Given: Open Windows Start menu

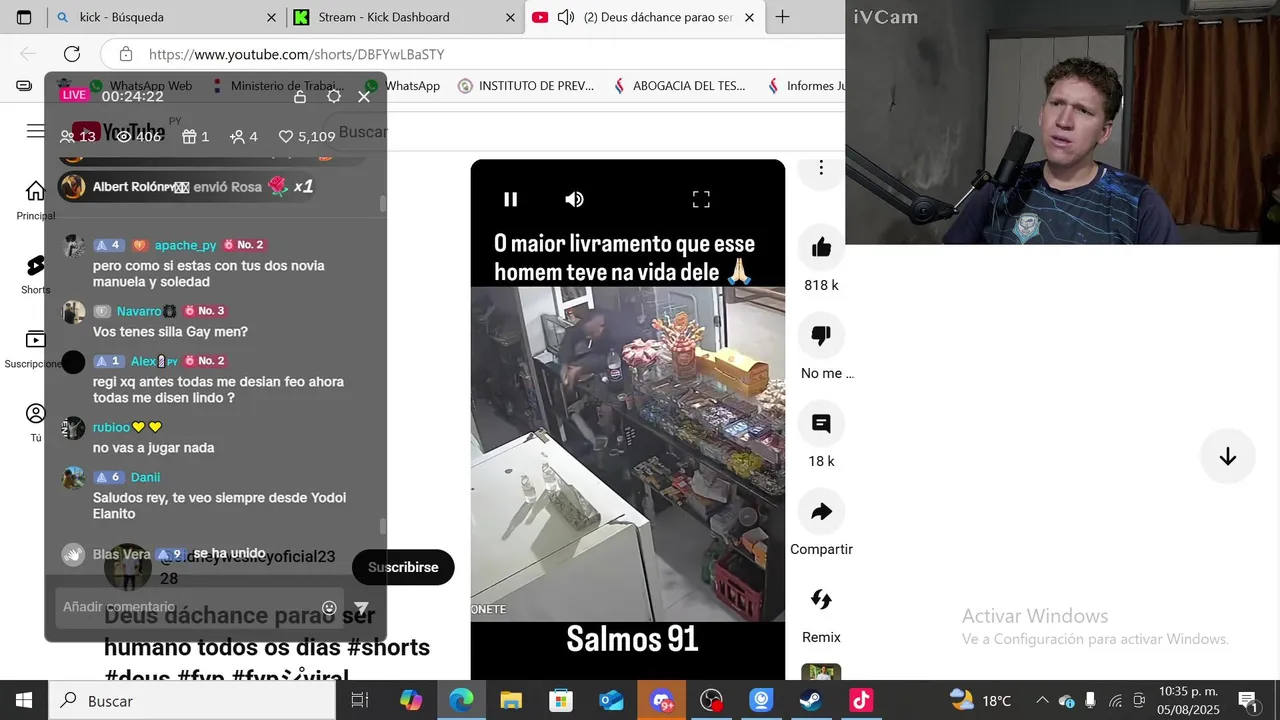Looking at the screenshot, I should [24, 701].
